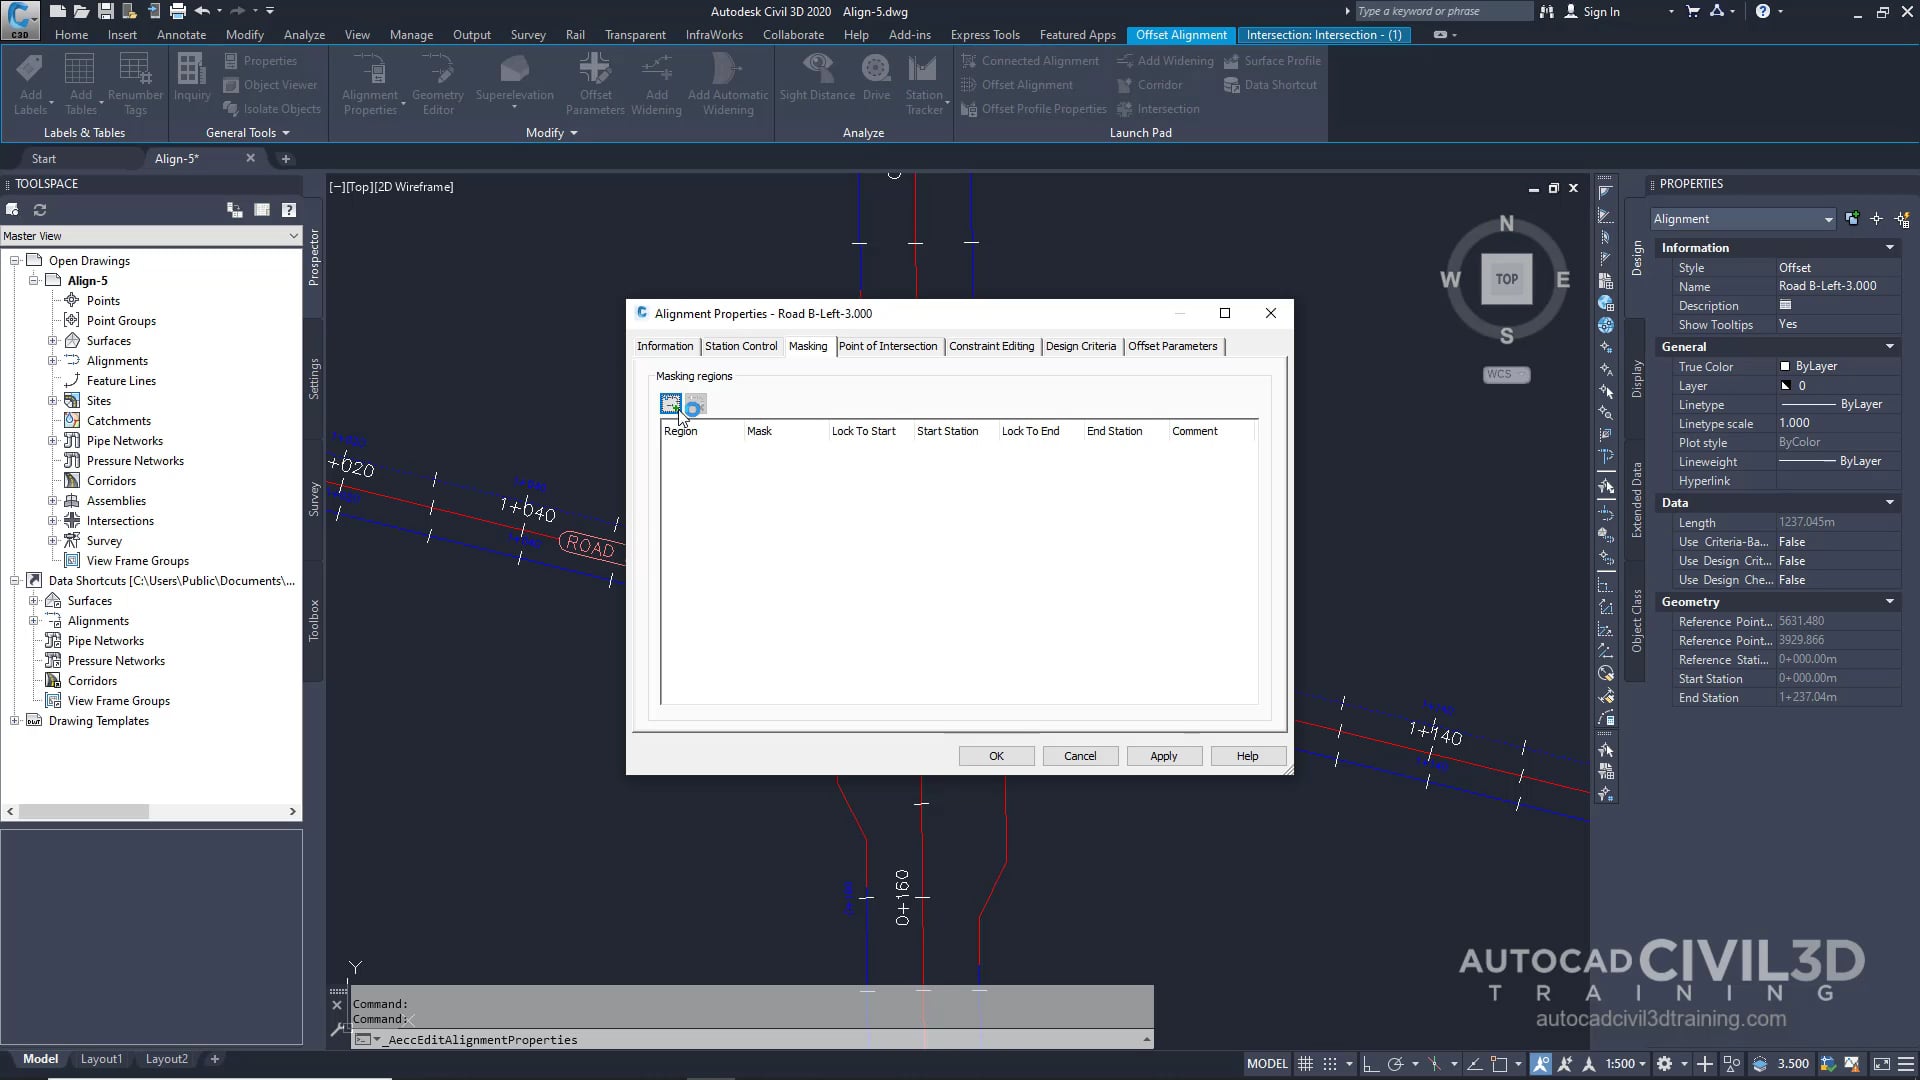Click the Customization menu icon in status bar
This screenshot has width=1920, height=1080.
[x=1906, y=1064]
